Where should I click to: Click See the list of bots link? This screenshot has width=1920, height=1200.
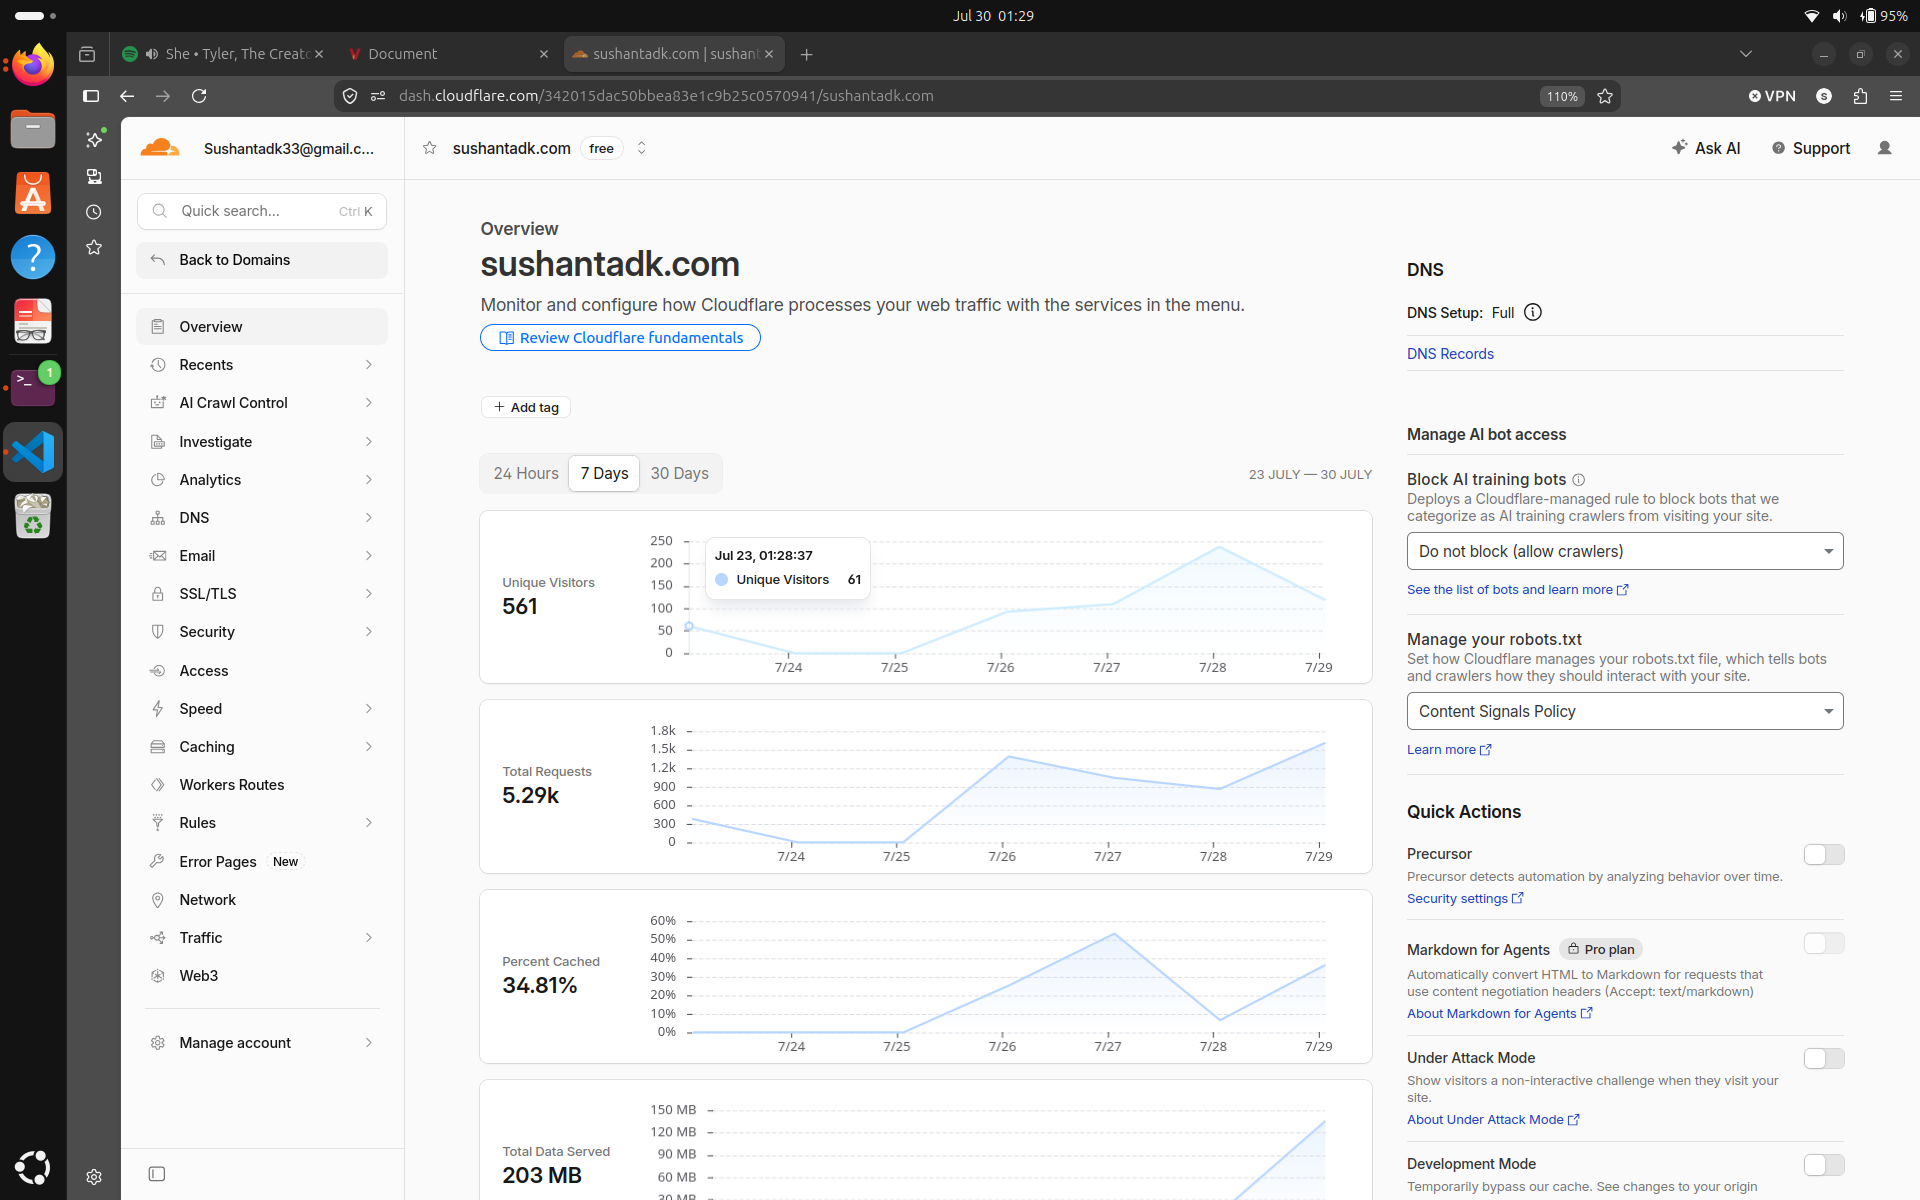point(1518,590)
